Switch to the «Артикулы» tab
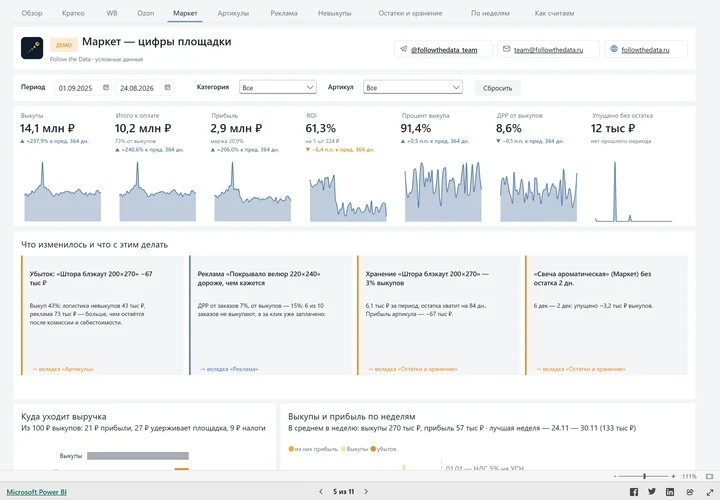720x500 pixels. [x=233, y=13]
